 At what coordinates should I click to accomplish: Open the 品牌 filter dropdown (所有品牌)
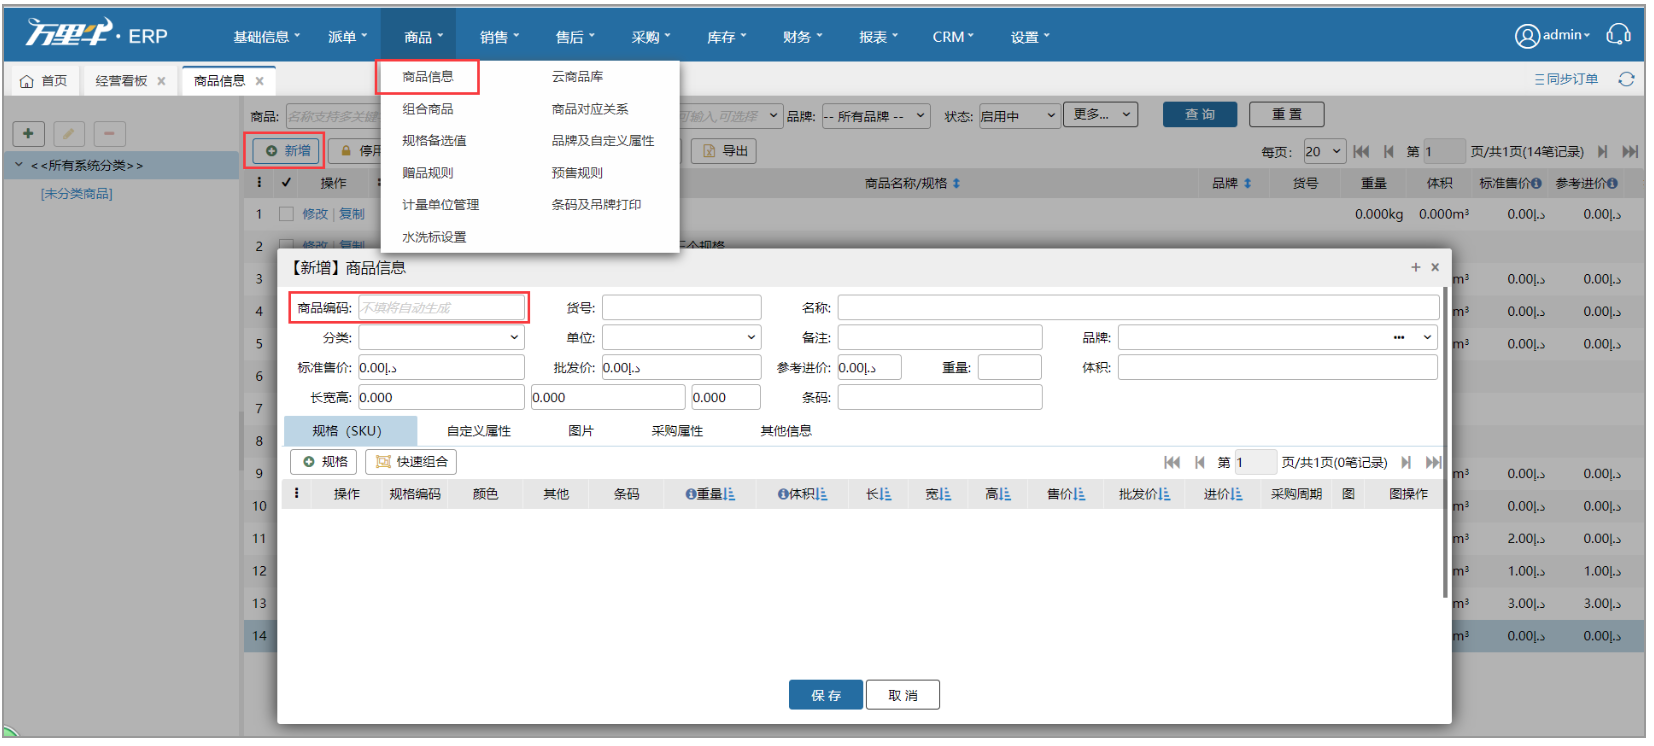[x=875, y=116]
